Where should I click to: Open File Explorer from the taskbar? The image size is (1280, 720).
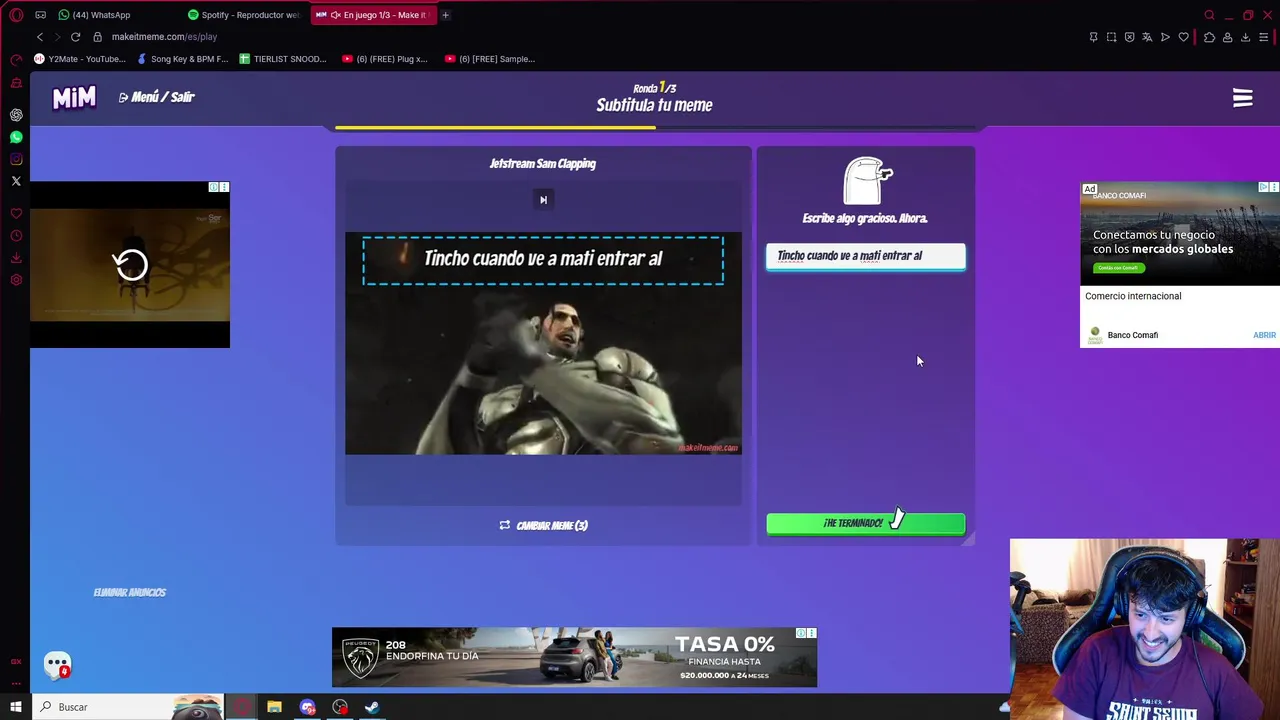tap(274, 707)
